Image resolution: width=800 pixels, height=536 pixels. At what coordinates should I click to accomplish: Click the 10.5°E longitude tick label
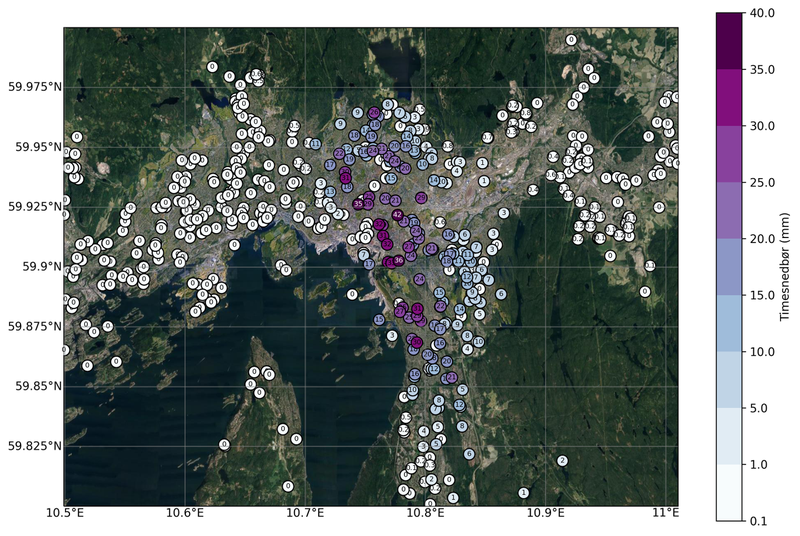[65, 515]
